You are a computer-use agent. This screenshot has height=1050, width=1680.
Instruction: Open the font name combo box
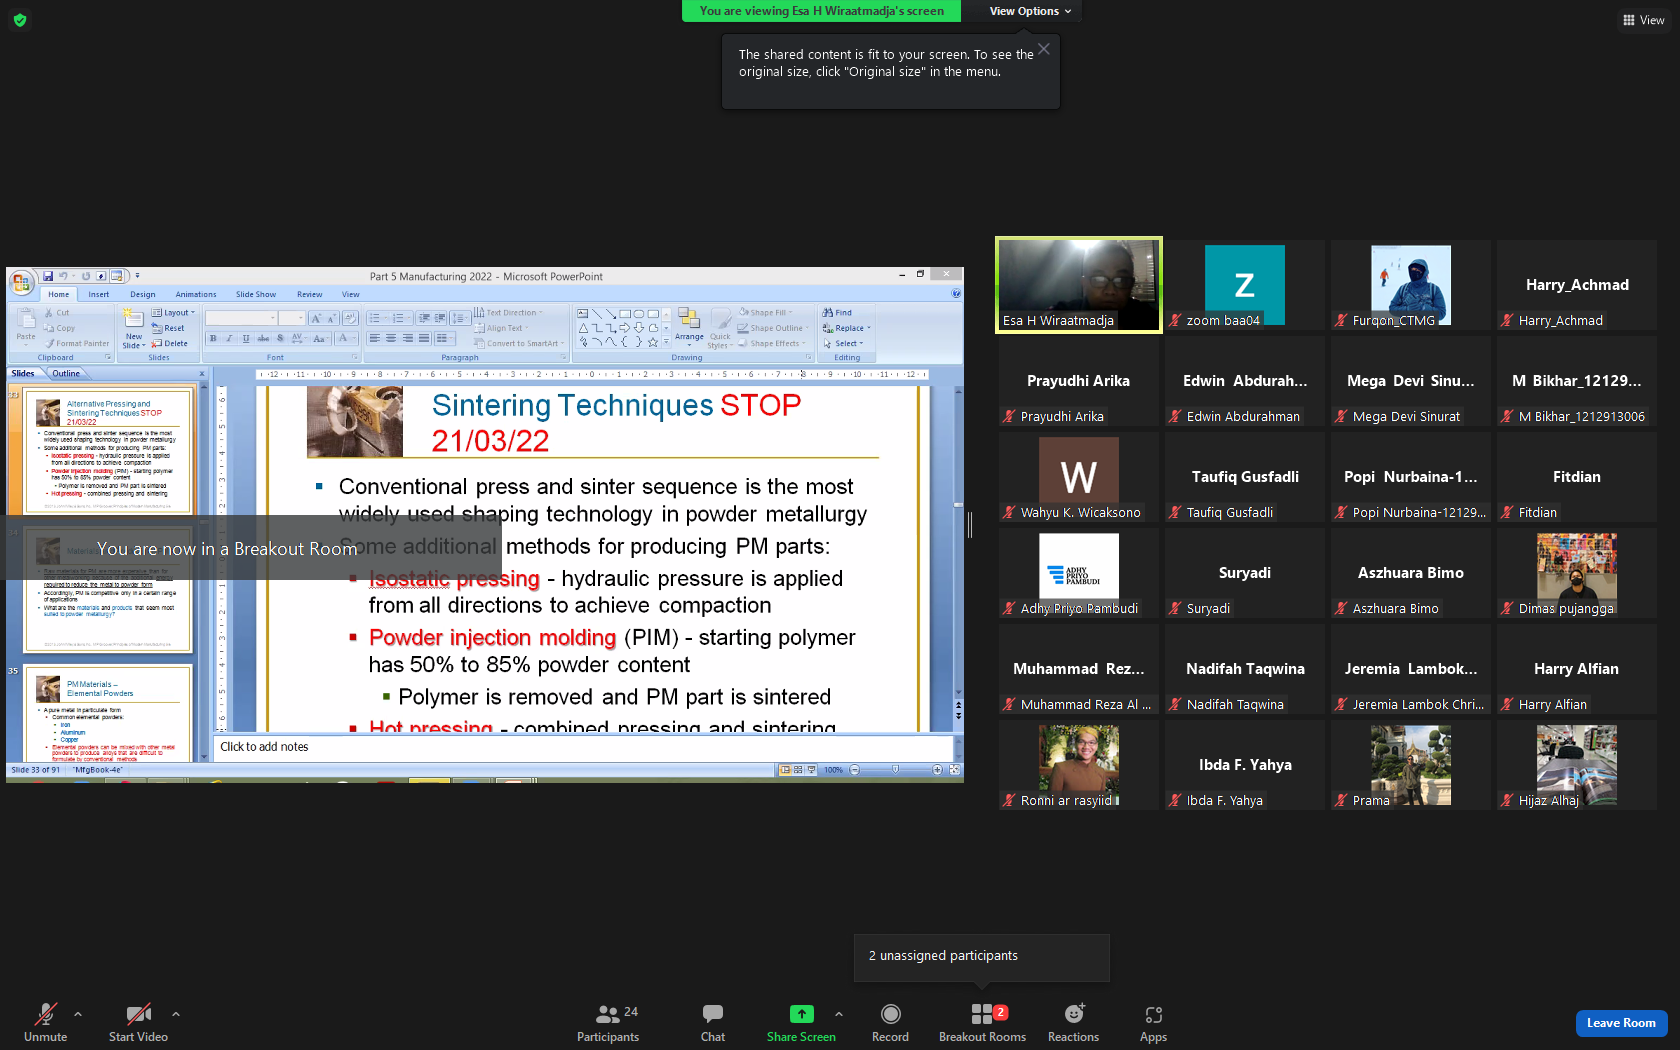tap(241, 318)
